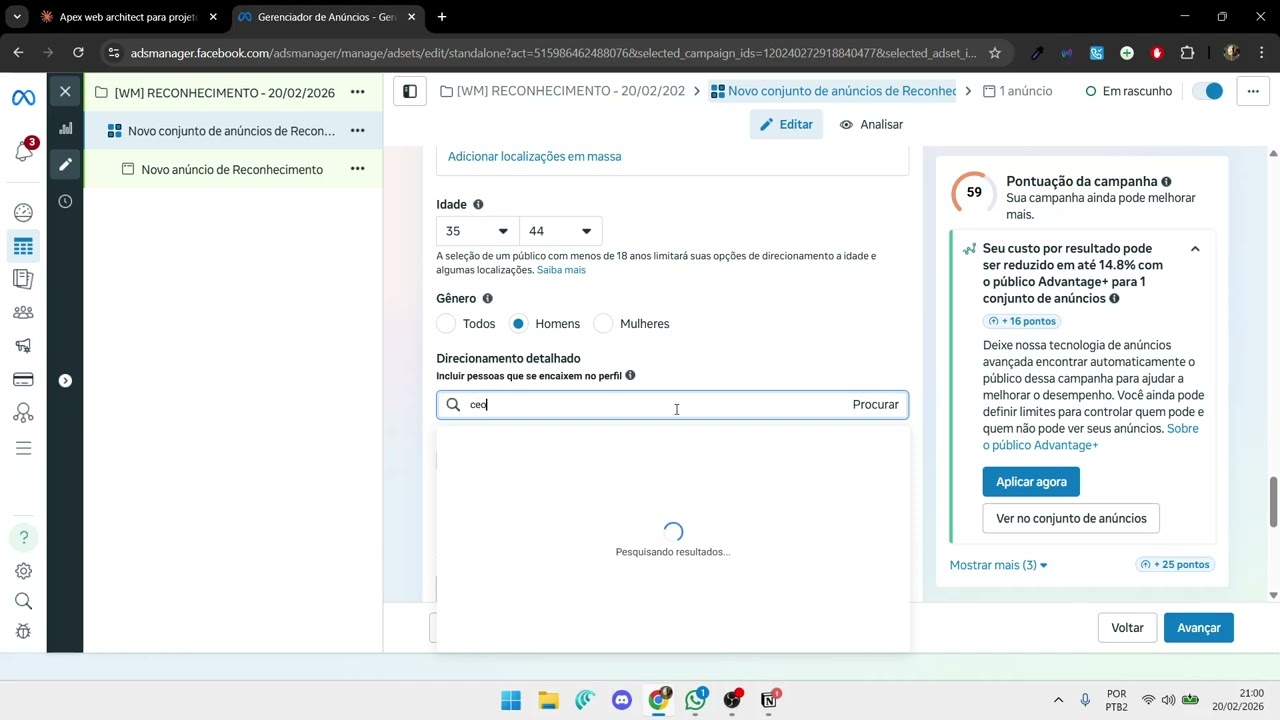This screenshot has height=720, width=1280.
Task: Click the sidebar search magnifier icon
Action: pos(23,601)
